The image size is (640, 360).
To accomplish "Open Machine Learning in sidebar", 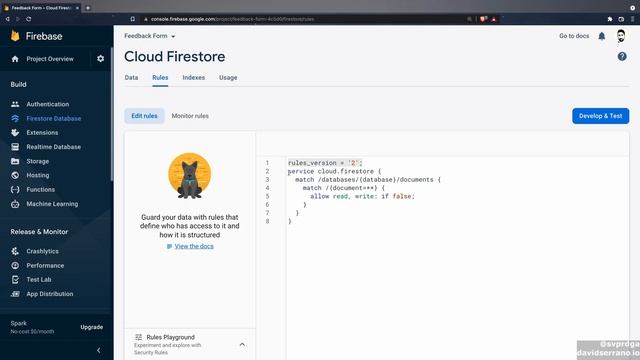I will point(52,204).
